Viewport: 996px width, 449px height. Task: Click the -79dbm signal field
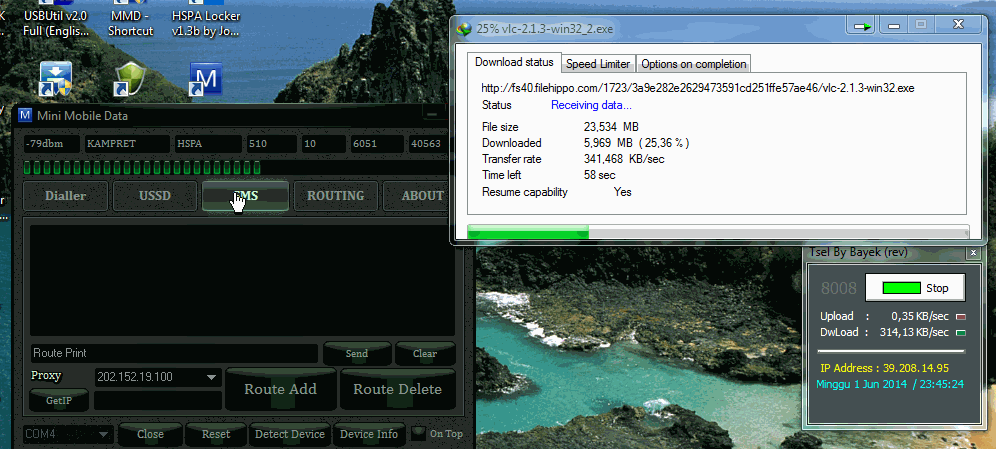point(52,144)
